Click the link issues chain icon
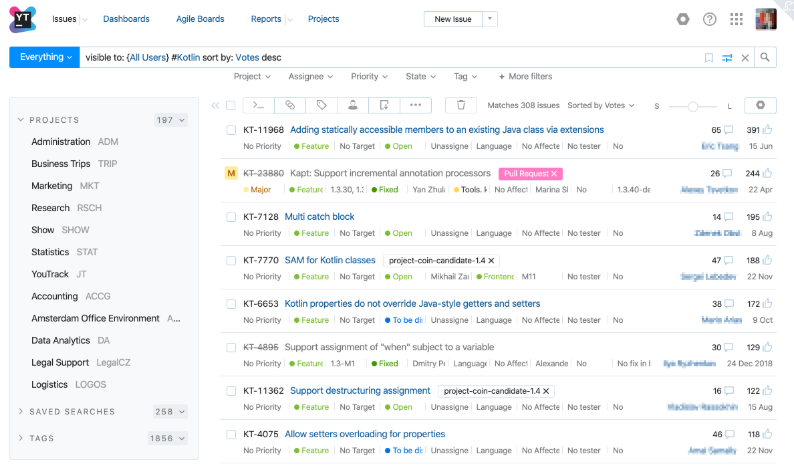Viewport: 794px width, 468px height. click(x=290, y=105)
